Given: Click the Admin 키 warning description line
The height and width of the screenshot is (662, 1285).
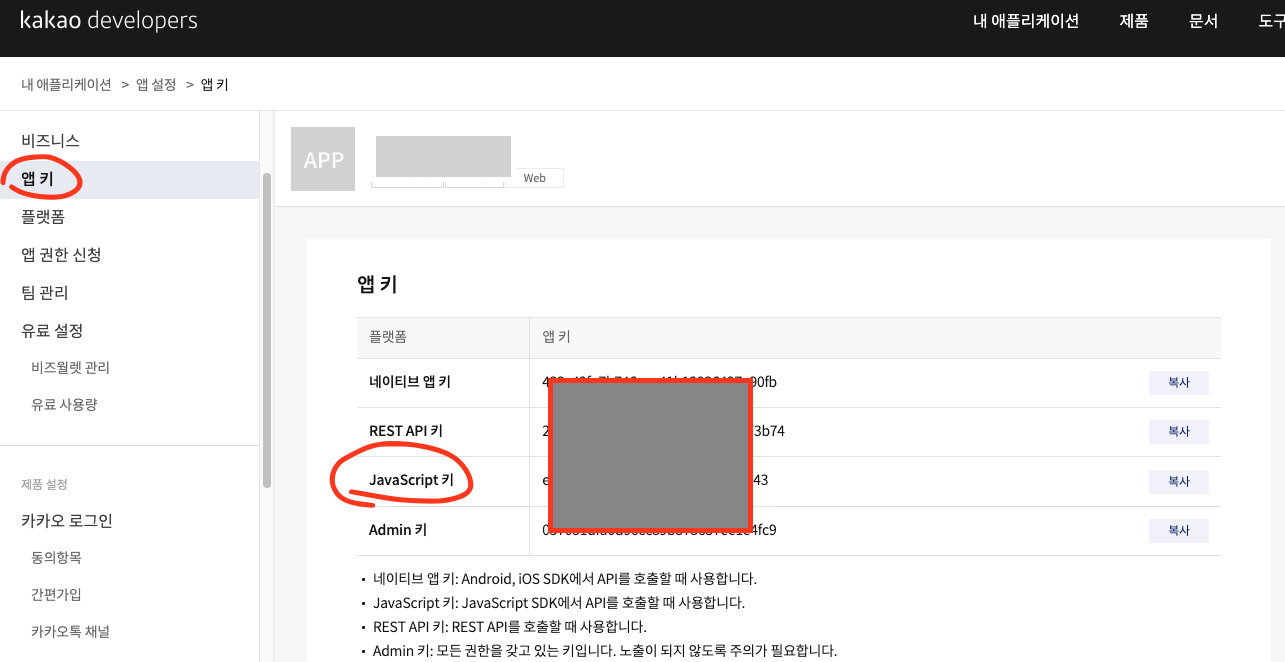Looking at the screenshot, I should (x=605, y=651).
